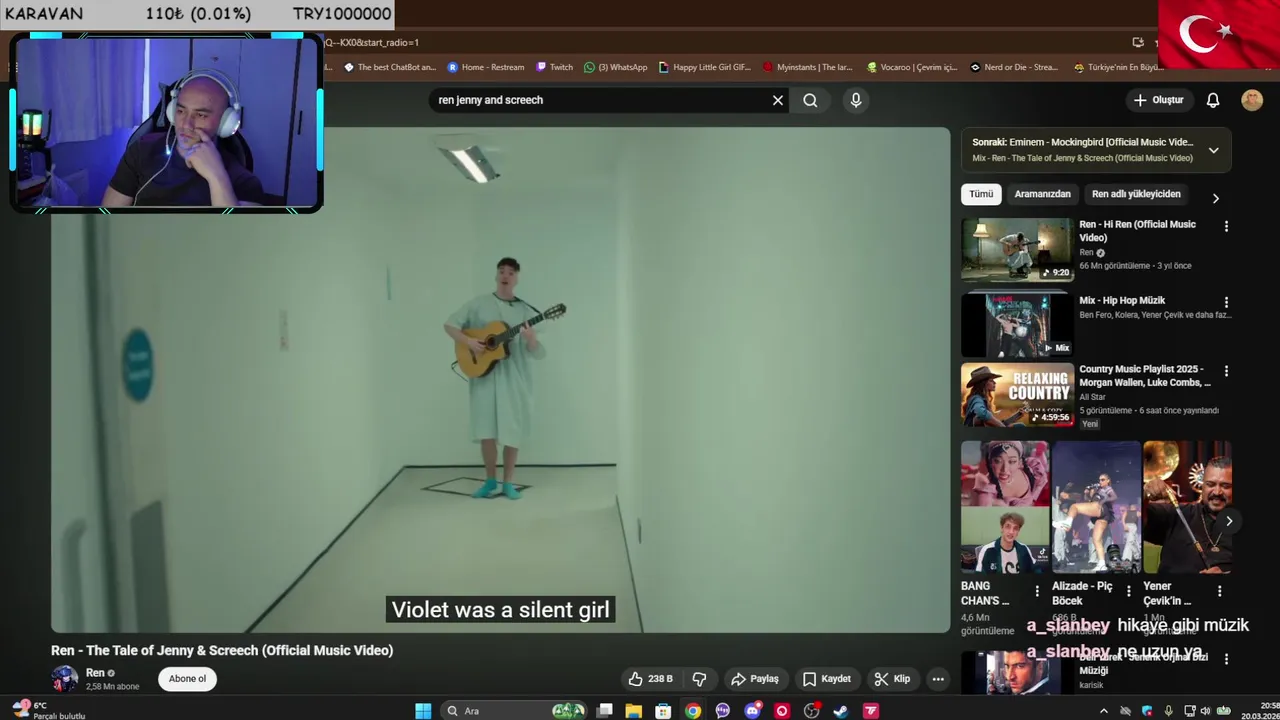Screen dimensions: 1280x720
Task: Focus the 'ren jenny and screech' search field
Action: 600,100
